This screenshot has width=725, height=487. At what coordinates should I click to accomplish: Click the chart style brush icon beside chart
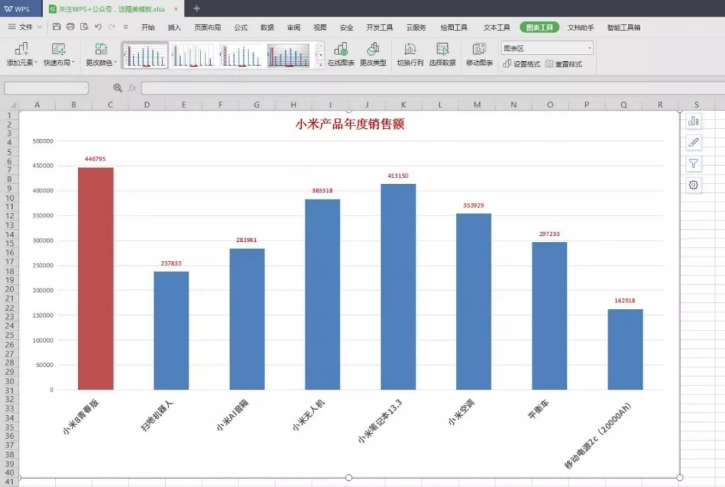(694, 142)
